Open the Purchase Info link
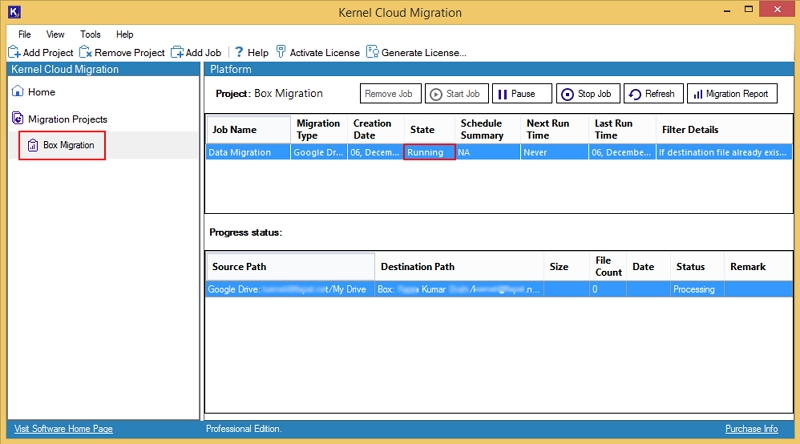Viewport: 800px width, 444px height. [752, 429]
